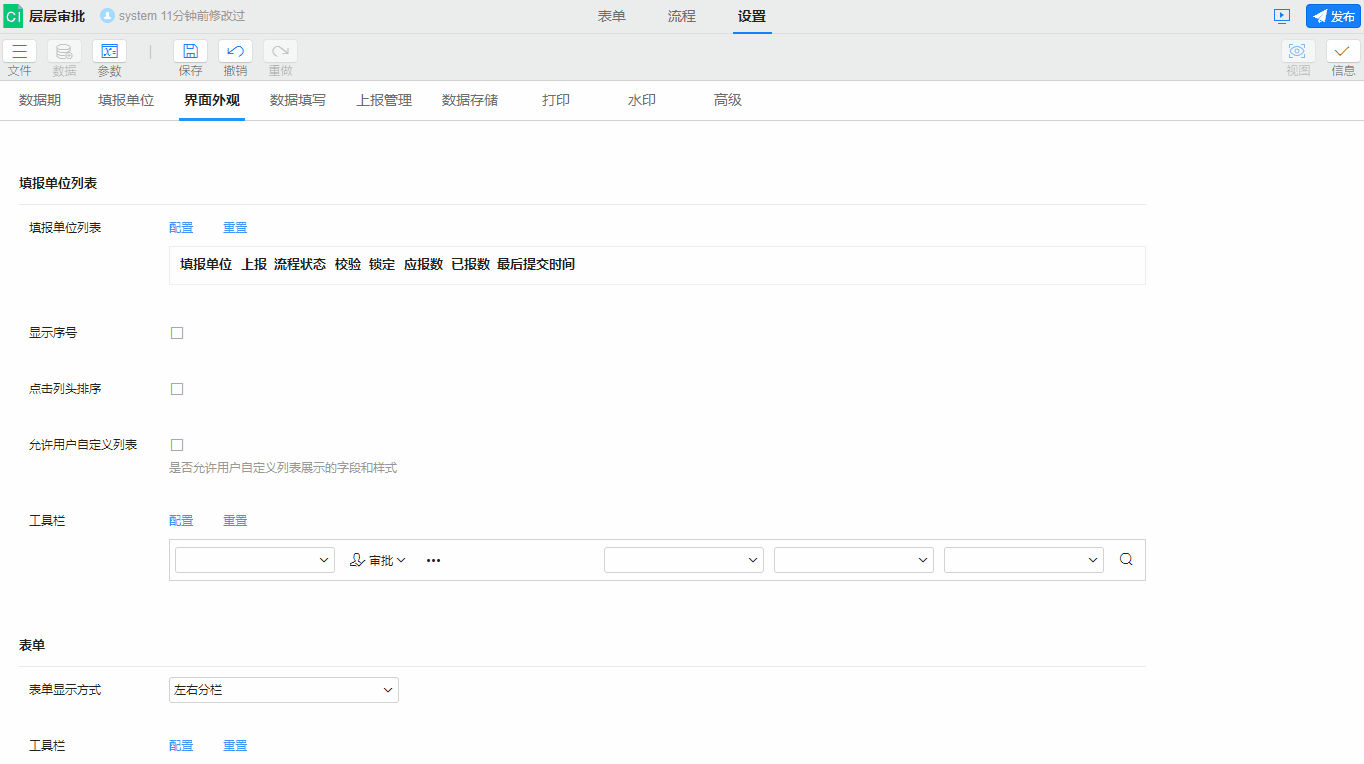The image size is (1364, 764).
Task: Click the 发布 publish button
Action: point(1333,16)
